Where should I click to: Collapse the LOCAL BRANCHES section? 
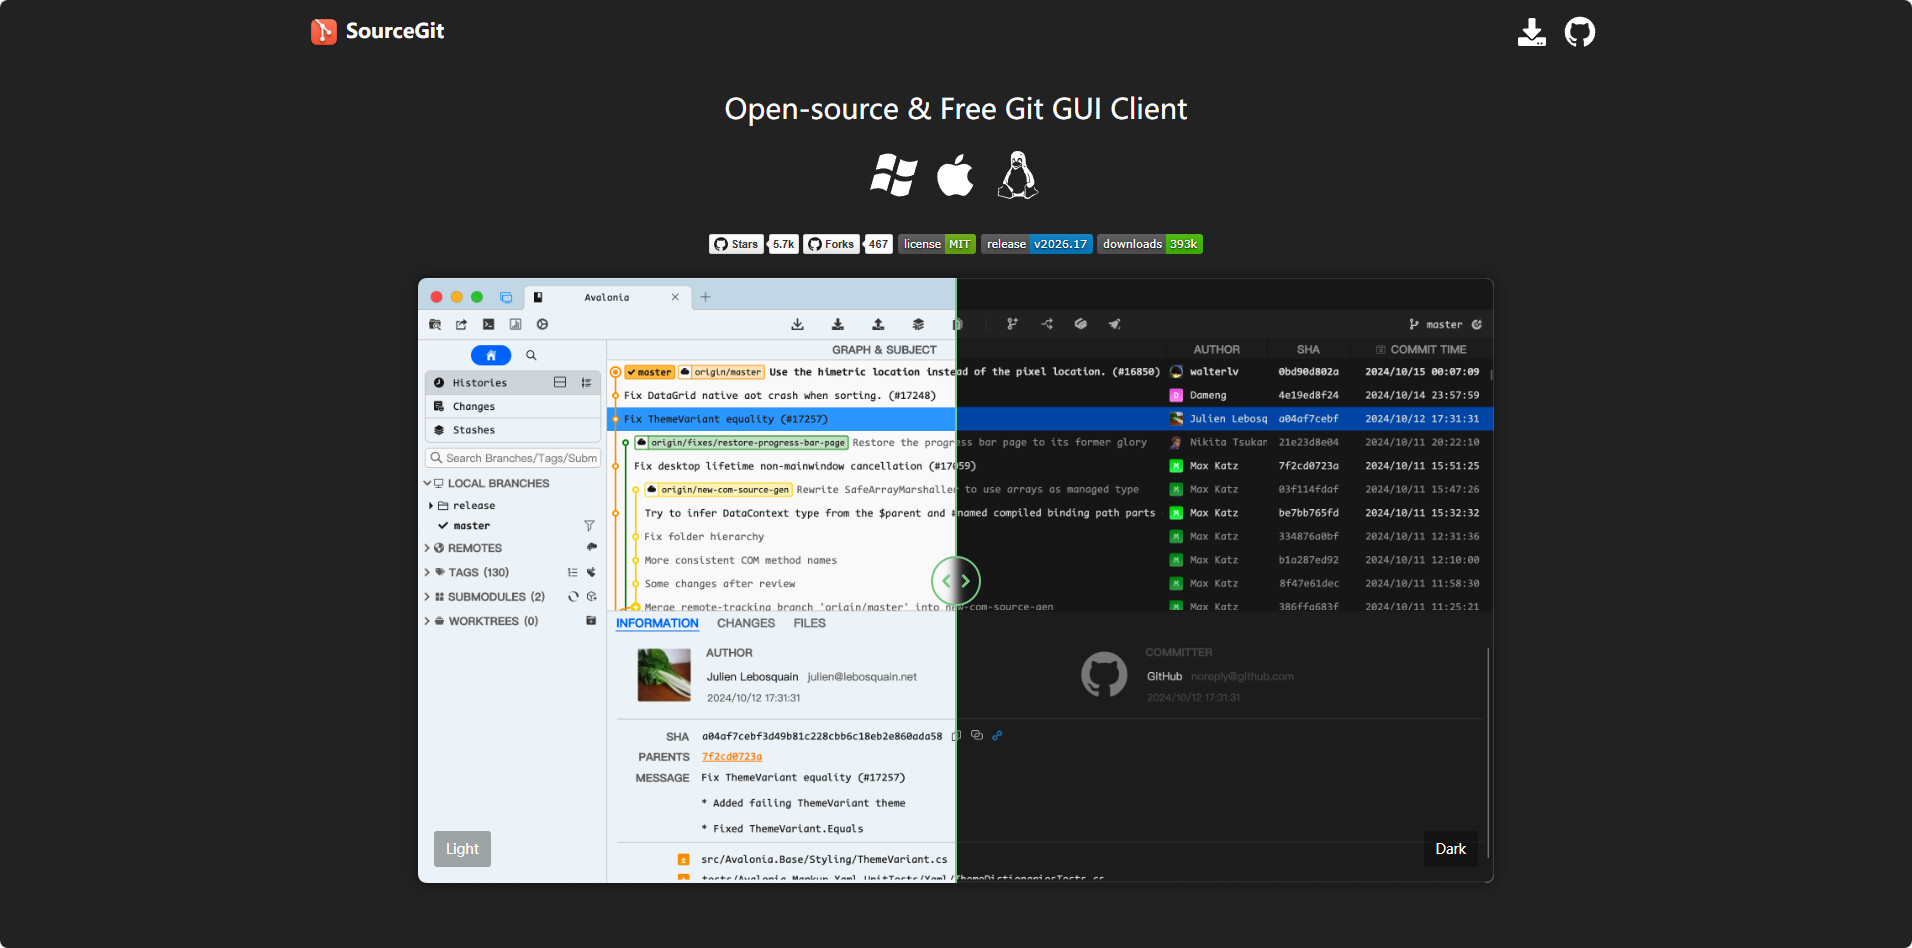(427, 484)
